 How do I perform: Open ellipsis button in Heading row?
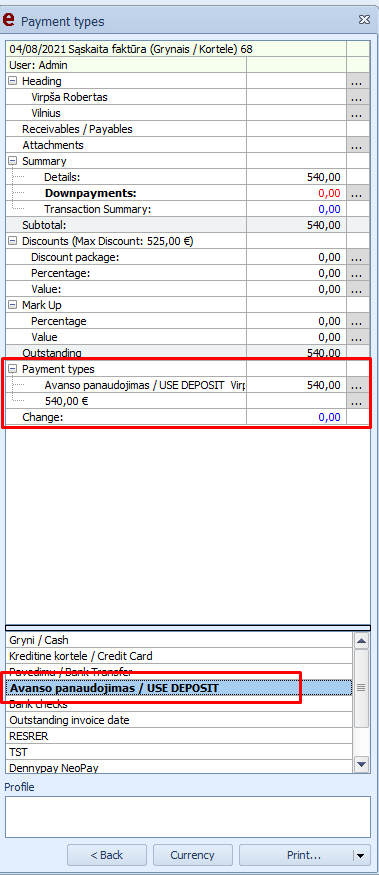(357, 81)
